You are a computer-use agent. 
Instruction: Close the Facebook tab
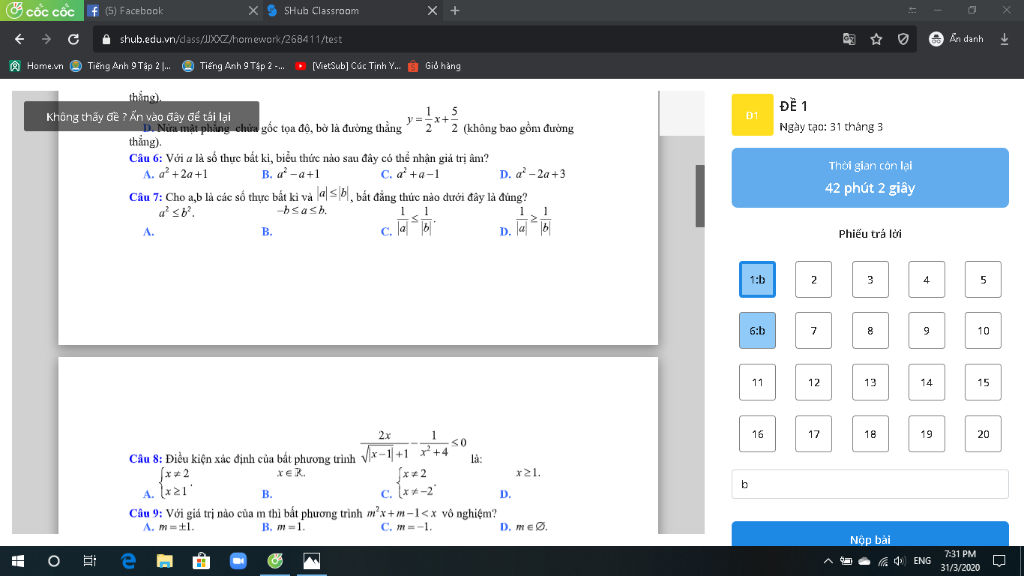[x=253, y=10]
